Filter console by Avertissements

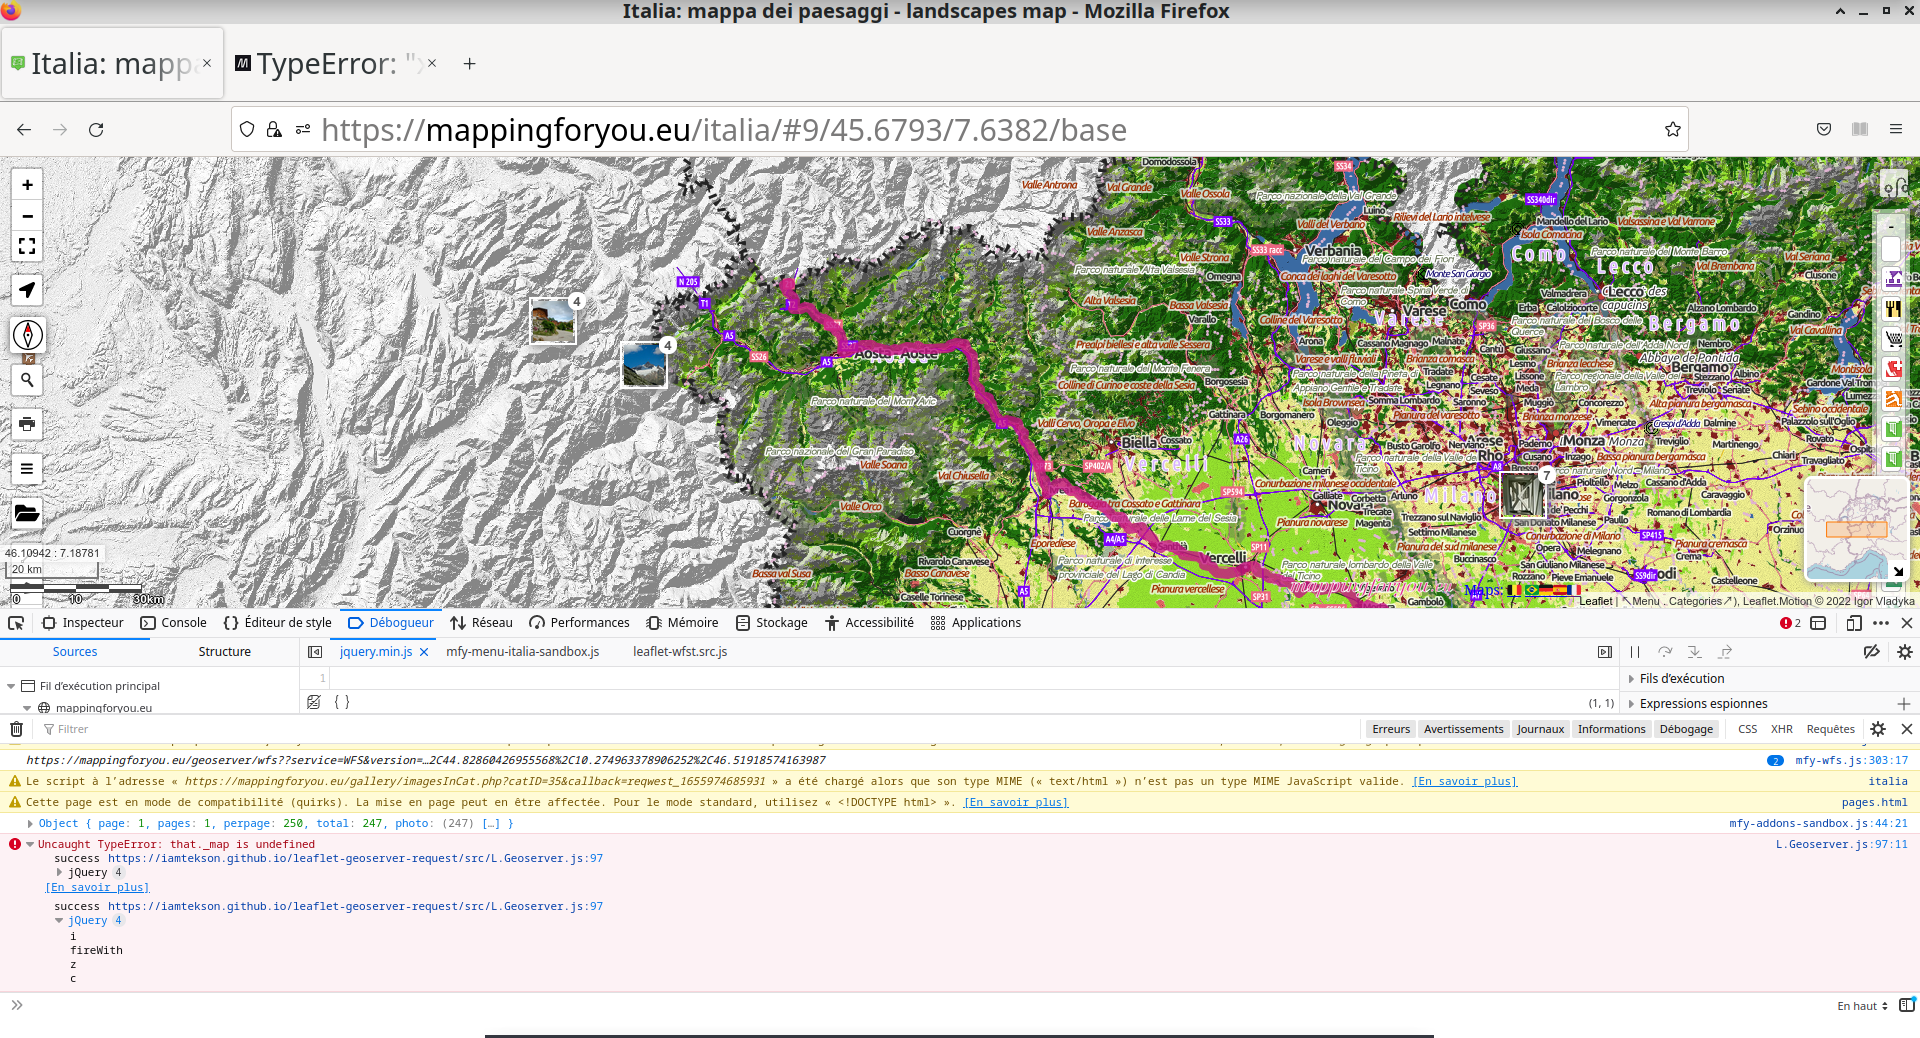[x=1463, y=729]
